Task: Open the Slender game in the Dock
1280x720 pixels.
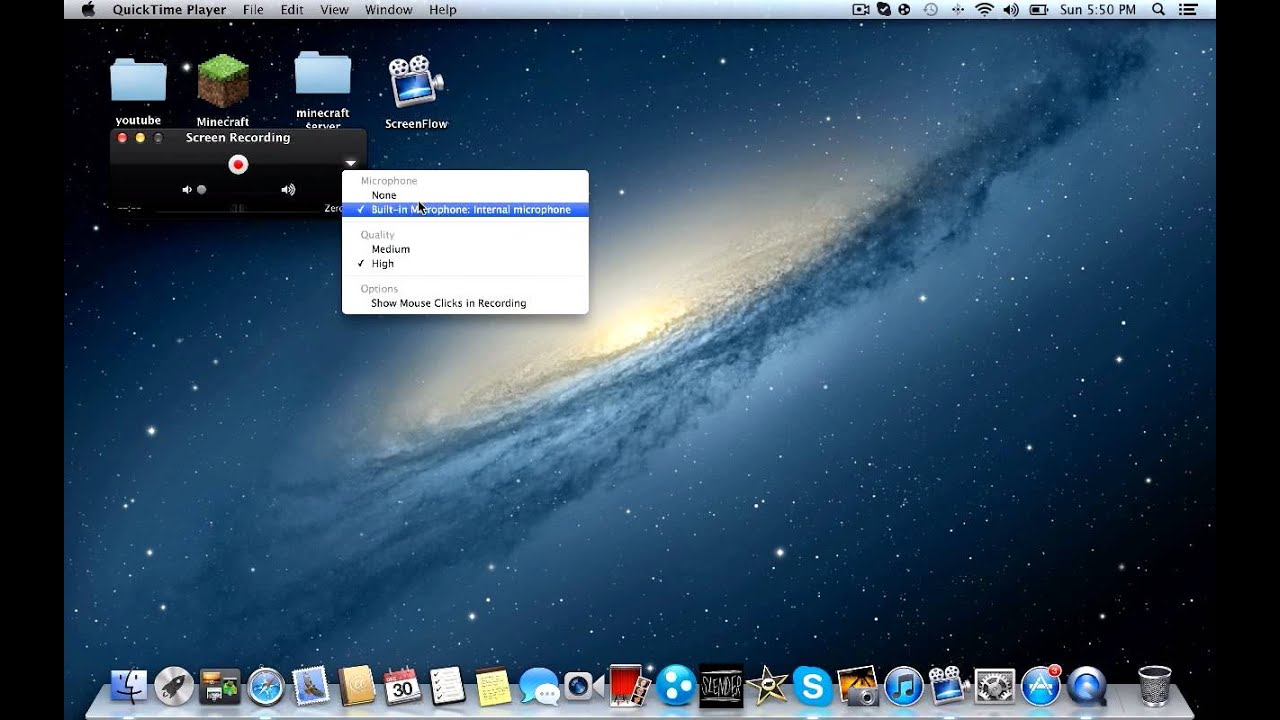Action: (x=721, y=686)
